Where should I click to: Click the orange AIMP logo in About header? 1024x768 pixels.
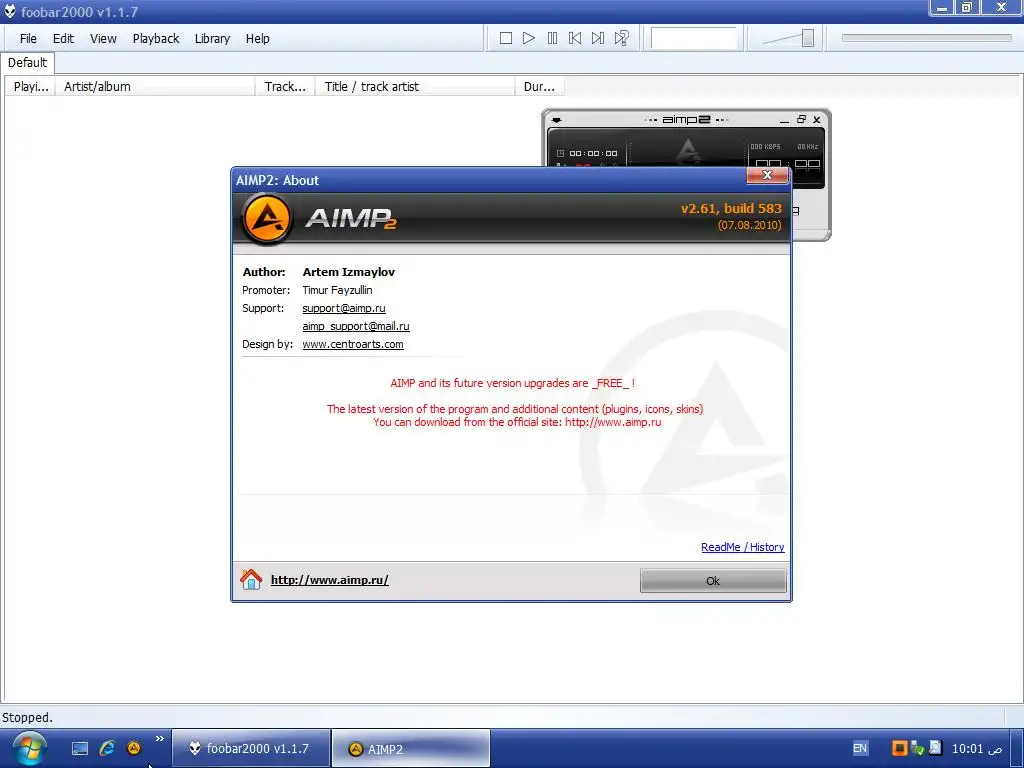266,219
